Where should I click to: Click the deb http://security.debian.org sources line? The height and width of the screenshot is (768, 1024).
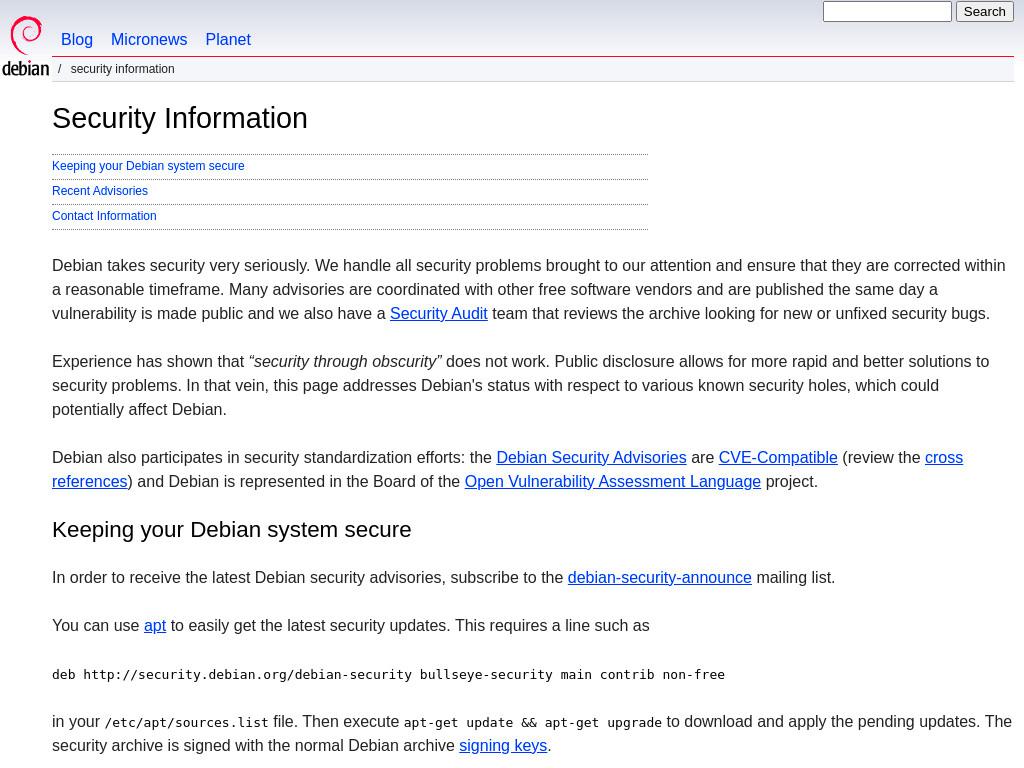point(389,675)
